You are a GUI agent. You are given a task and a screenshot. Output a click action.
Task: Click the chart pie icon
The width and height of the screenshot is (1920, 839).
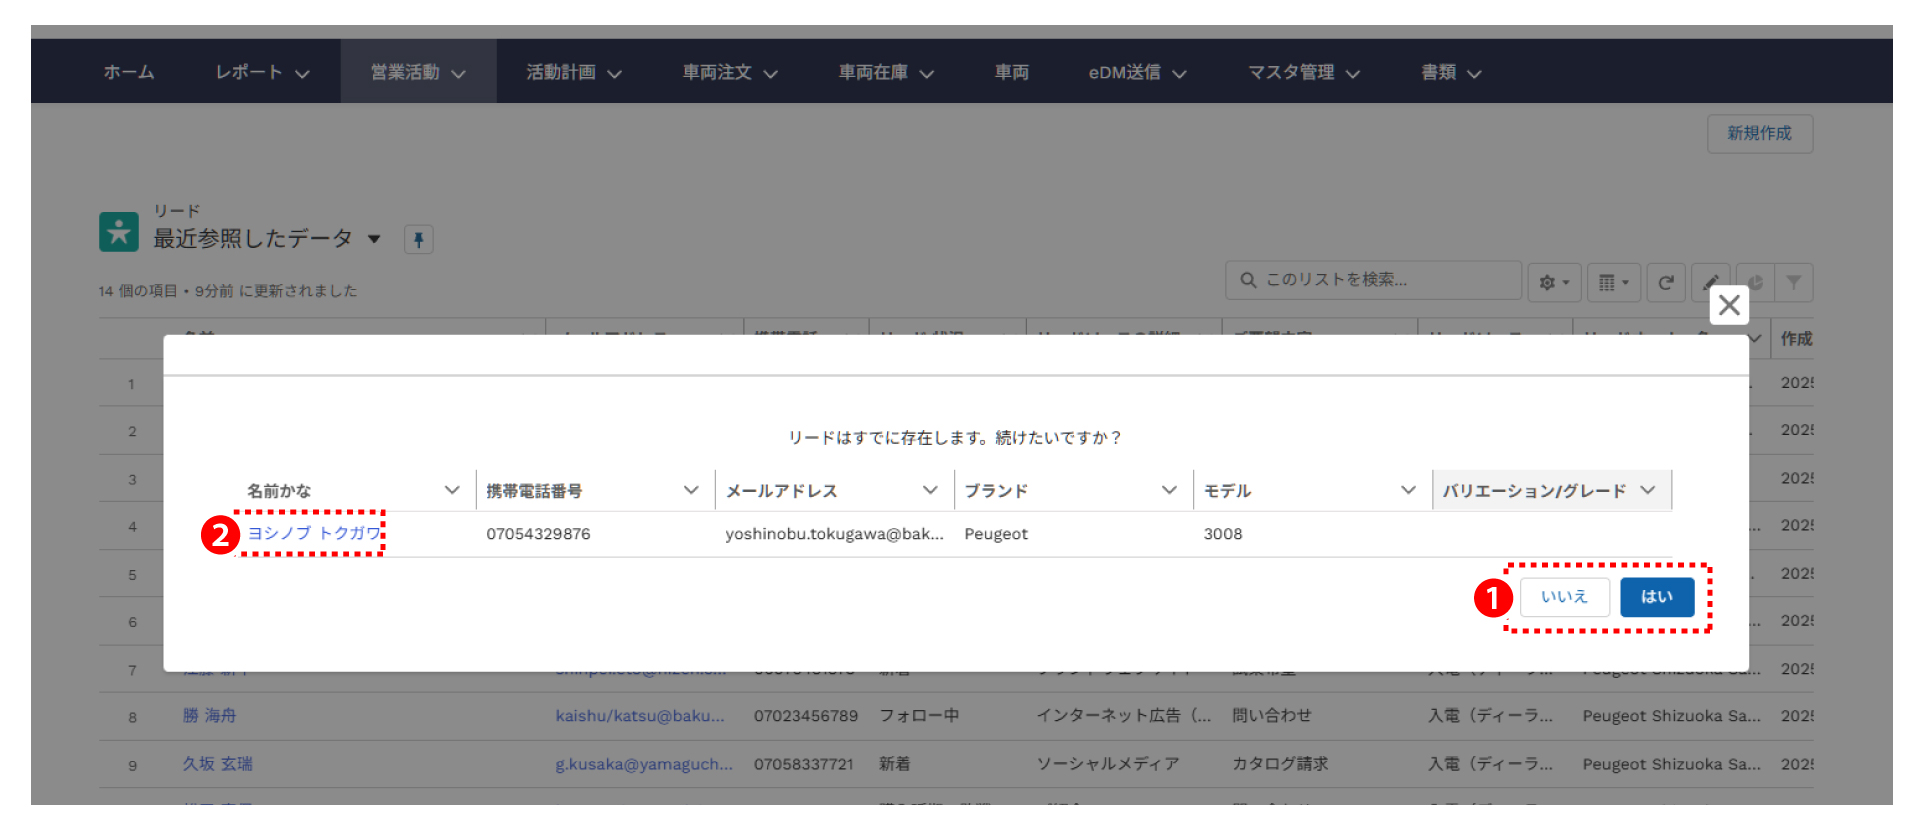1755,283
